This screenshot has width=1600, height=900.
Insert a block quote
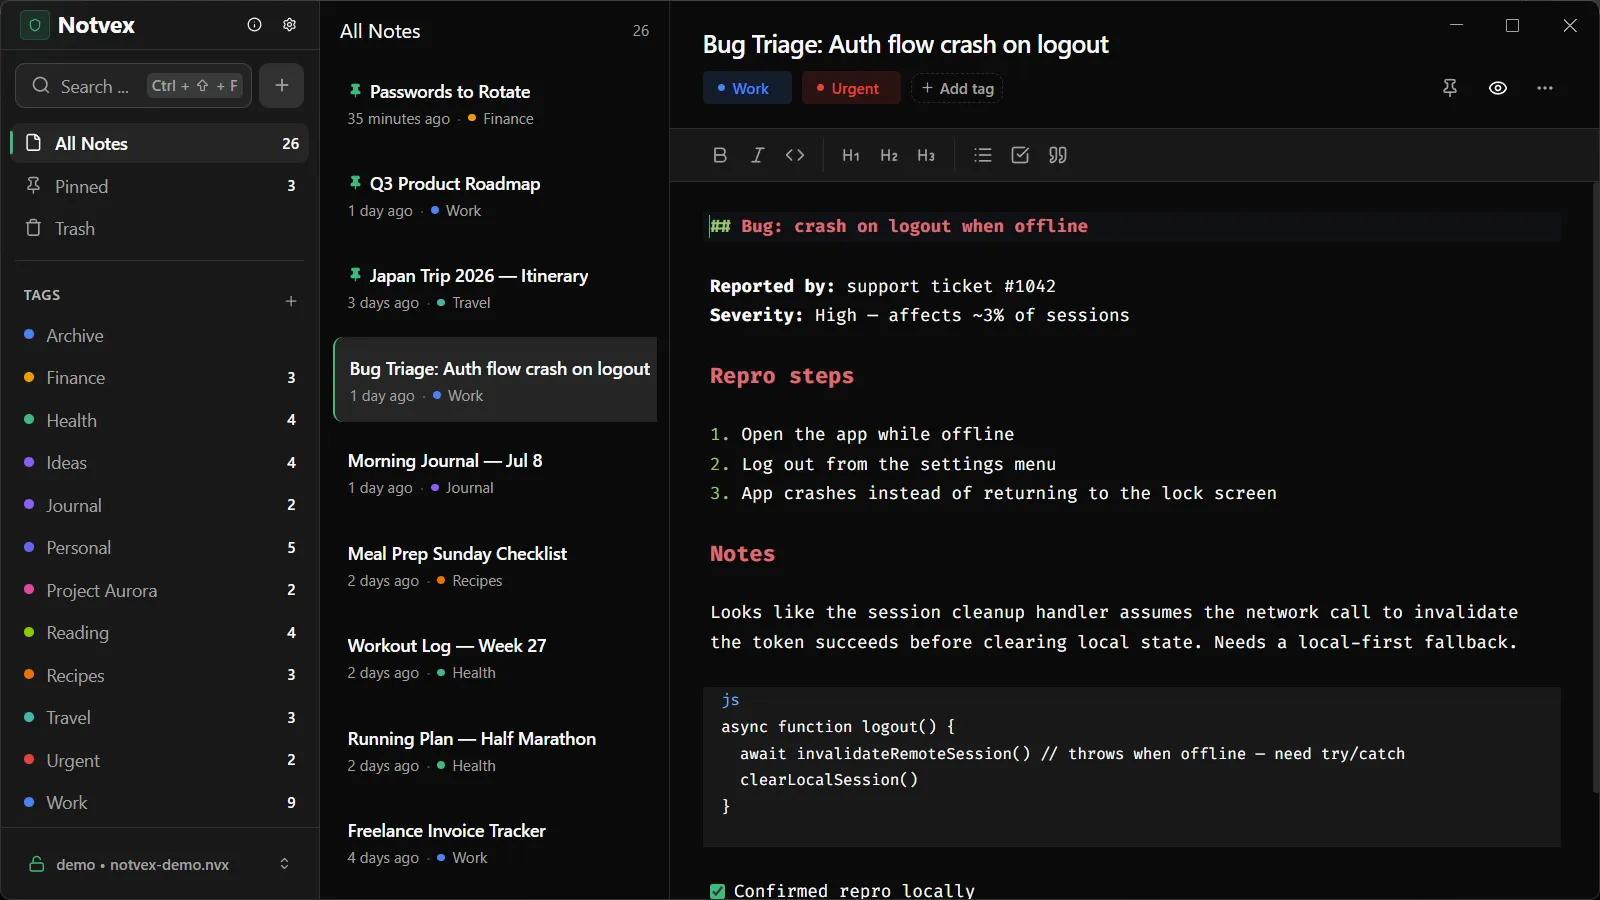pyautogui.click(x=1058, y=155)
